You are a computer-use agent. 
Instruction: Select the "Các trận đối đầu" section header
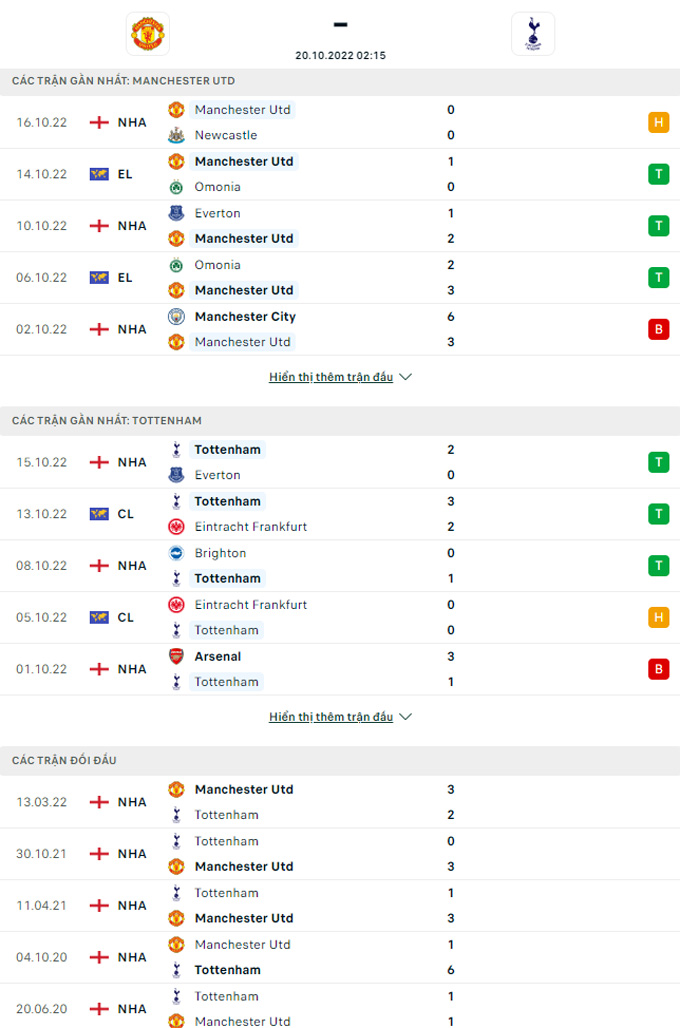click(x=65, y=760)
